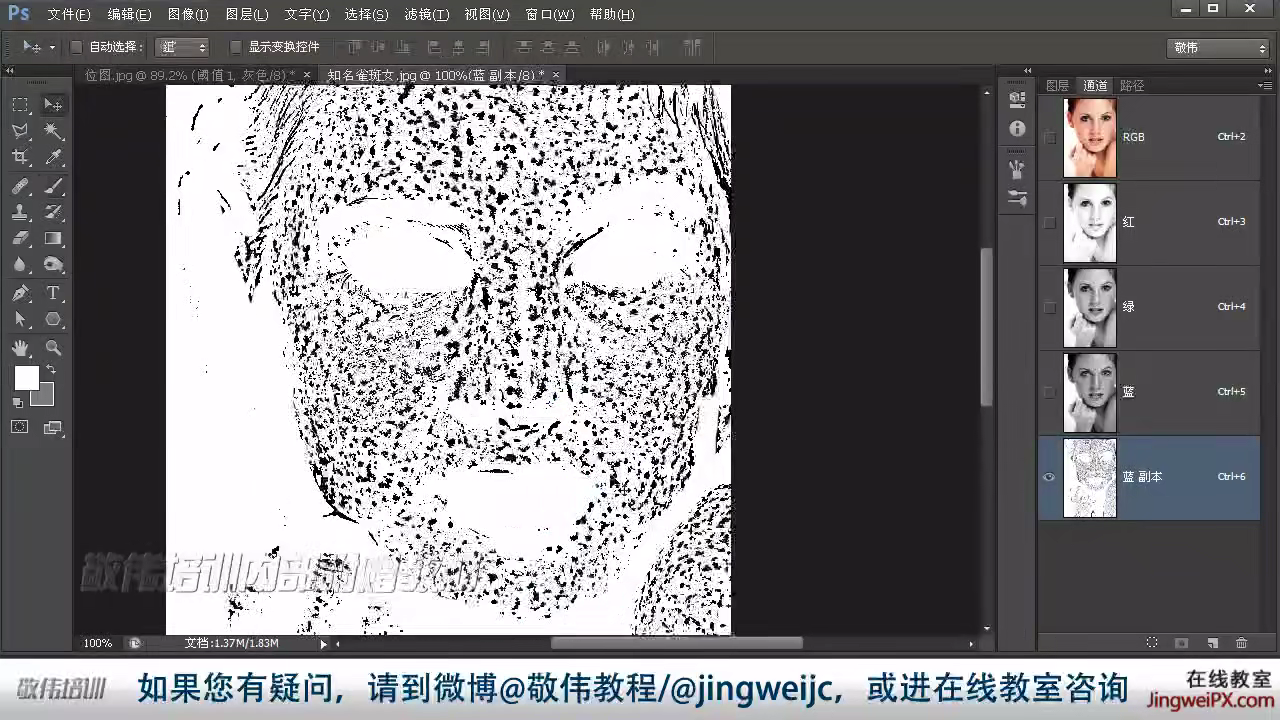This screenshot has width=1280, height=720.
Task: Select the Crop tool
Action: (20, 157)
